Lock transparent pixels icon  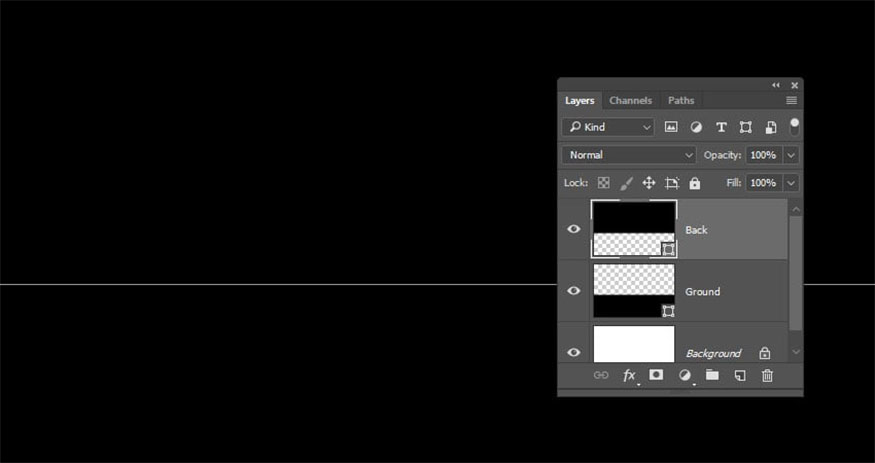tap(604, 183)
